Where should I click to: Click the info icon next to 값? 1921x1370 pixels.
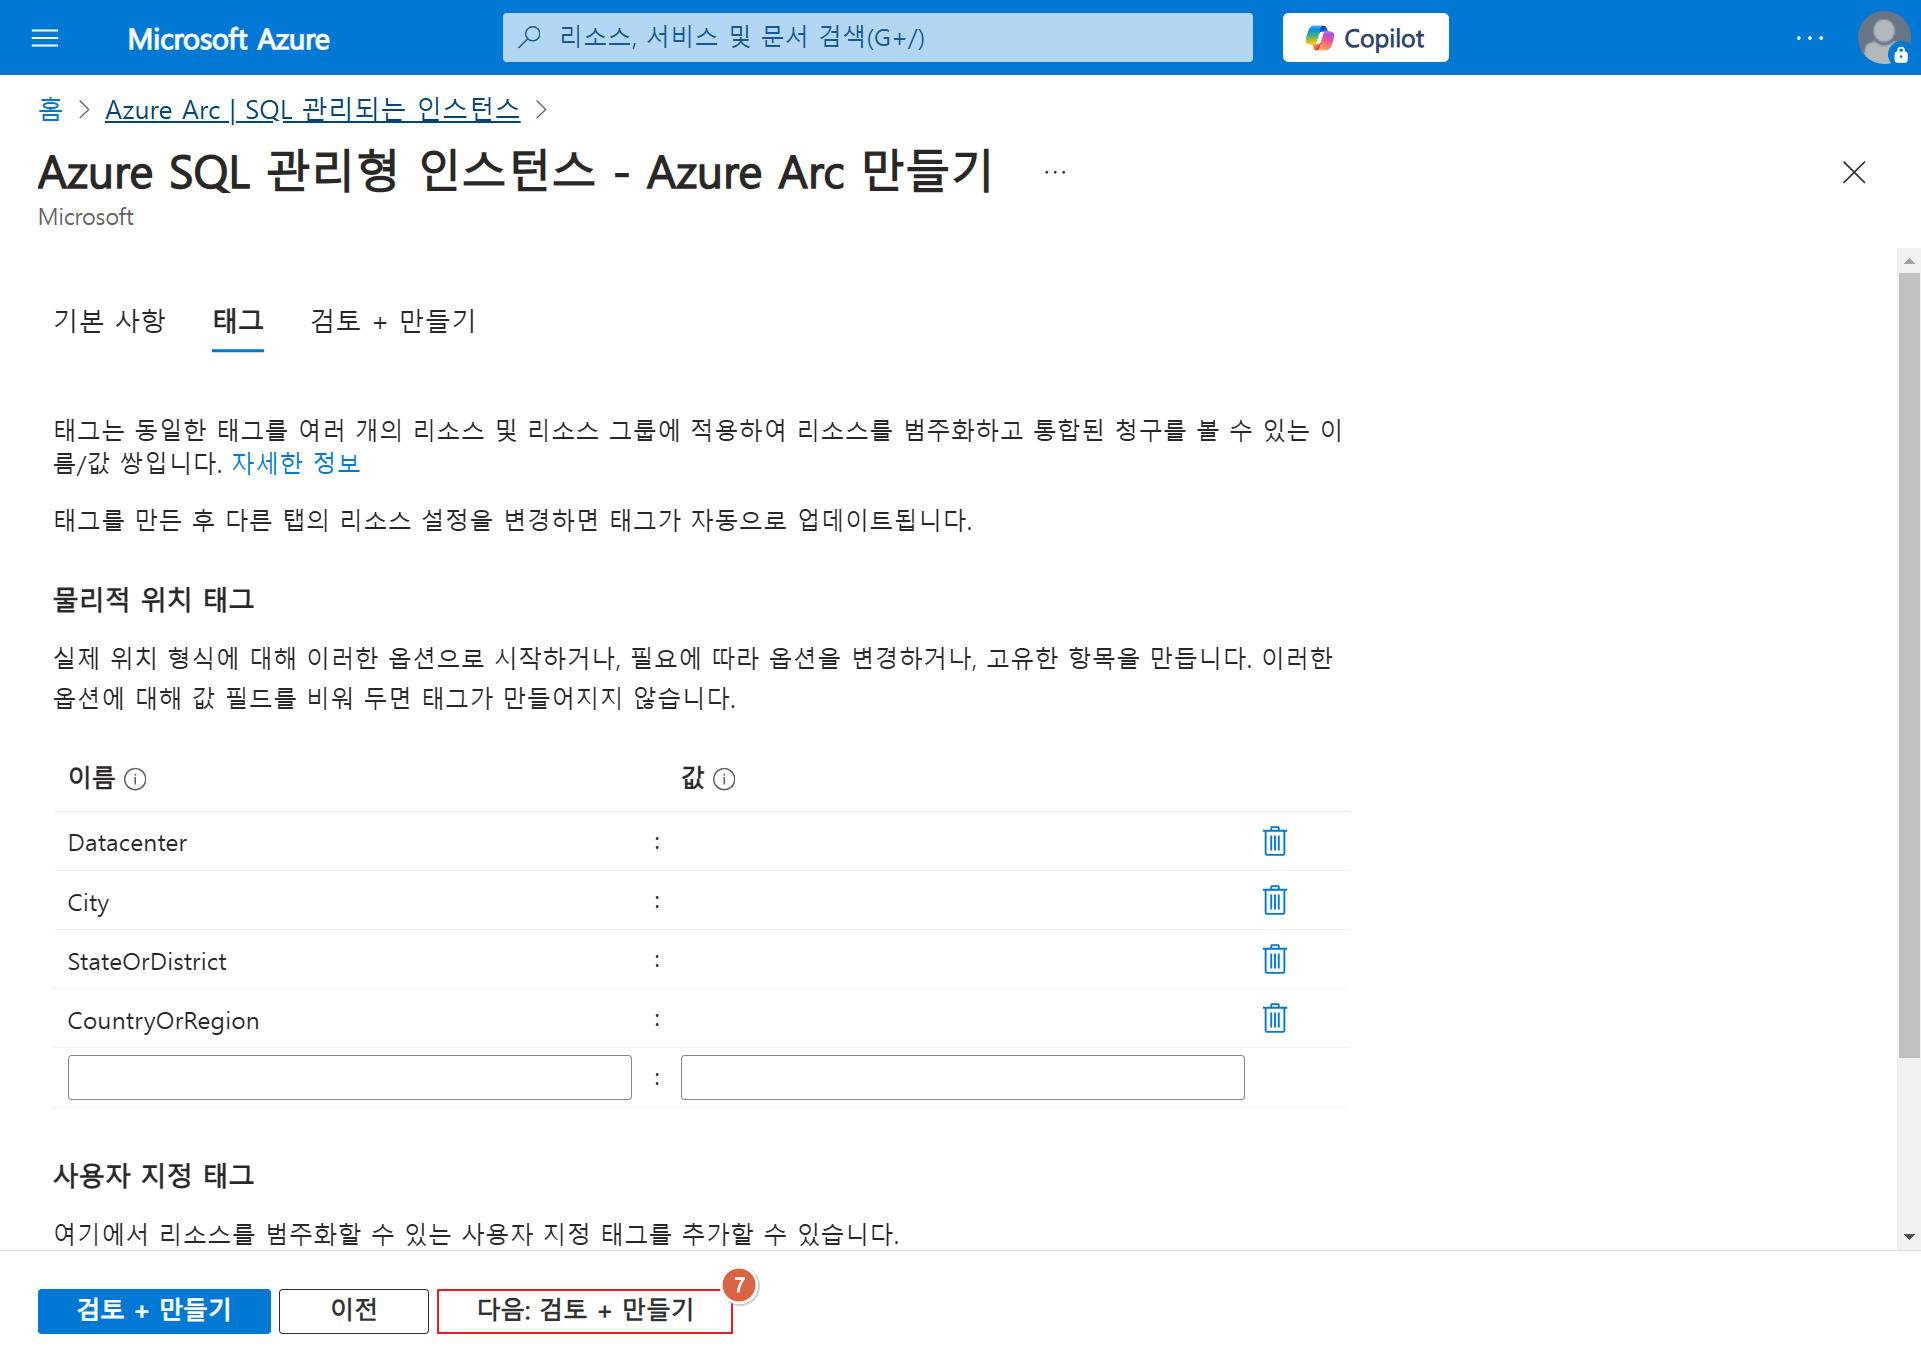pyautogui.click(x=725, y=779)
